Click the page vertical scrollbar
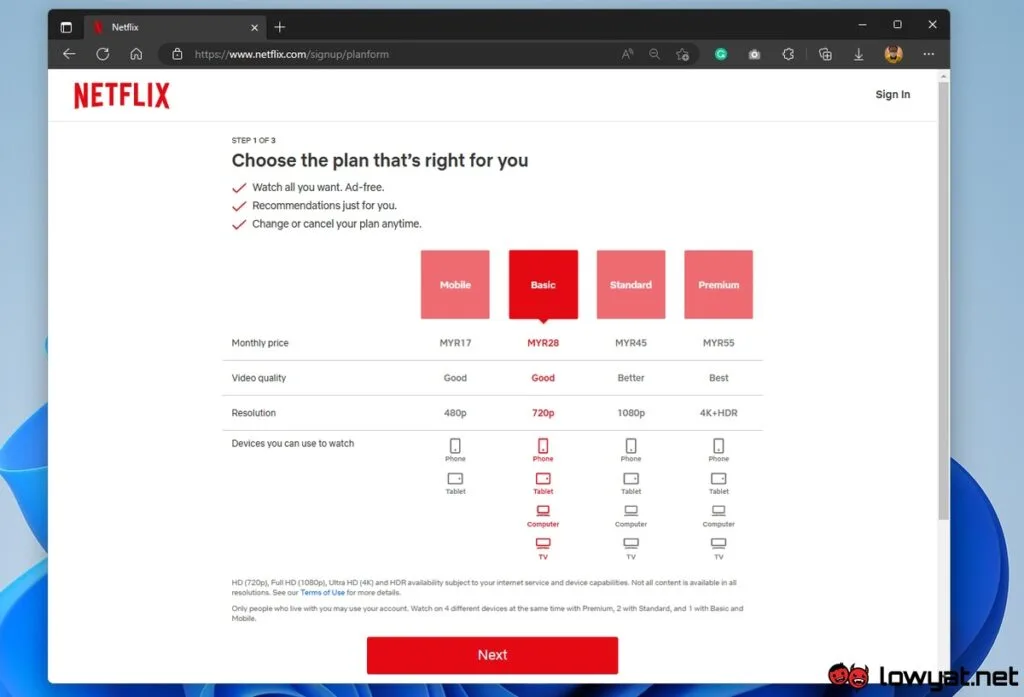Screen dimensions: 1024x697 [x=943, y=300]
